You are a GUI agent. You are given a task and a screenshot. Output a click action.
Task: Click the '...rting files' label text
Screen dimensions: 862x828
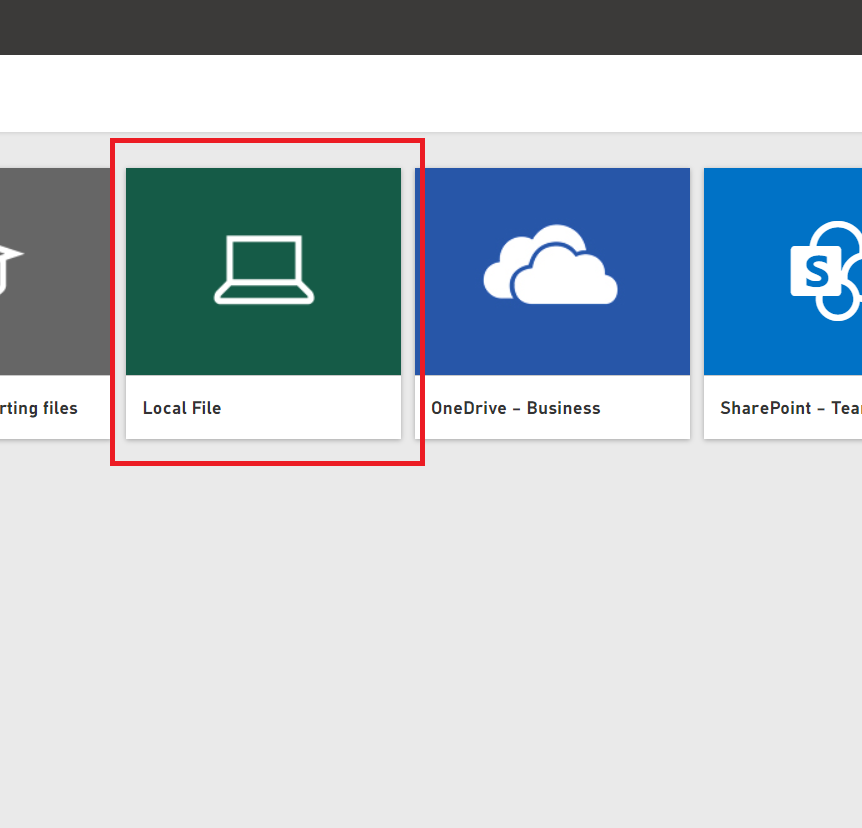(x=38, y=408)
